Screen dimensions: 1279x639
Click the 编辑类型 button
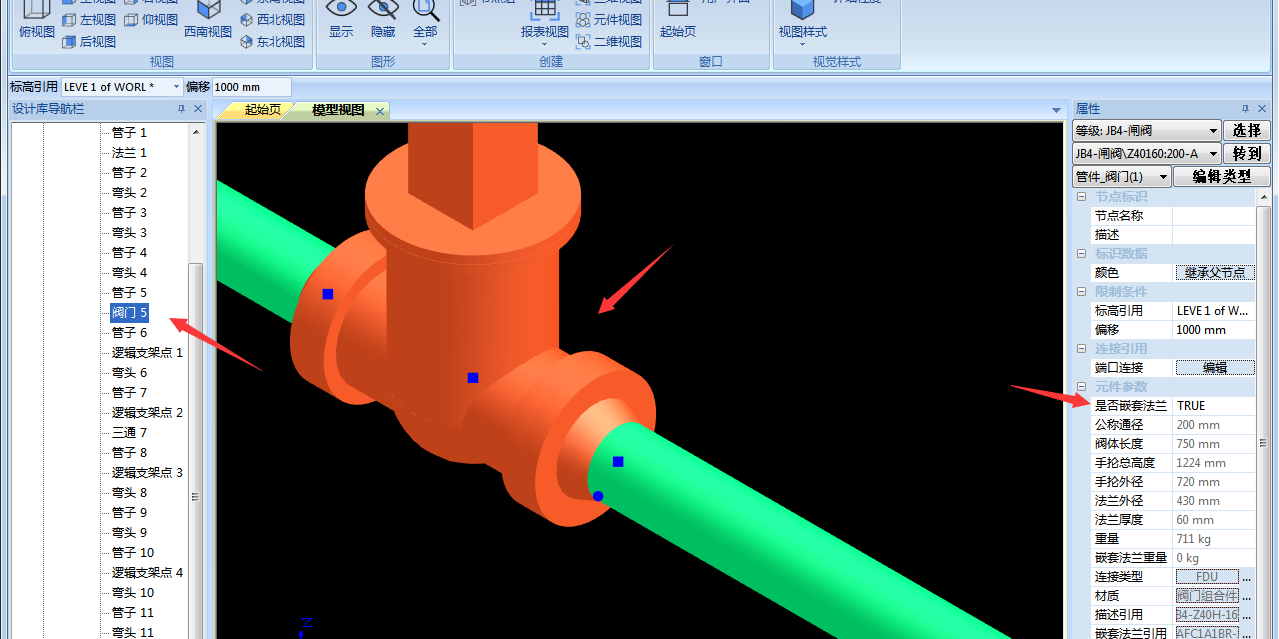click(x=1221, y=177)
